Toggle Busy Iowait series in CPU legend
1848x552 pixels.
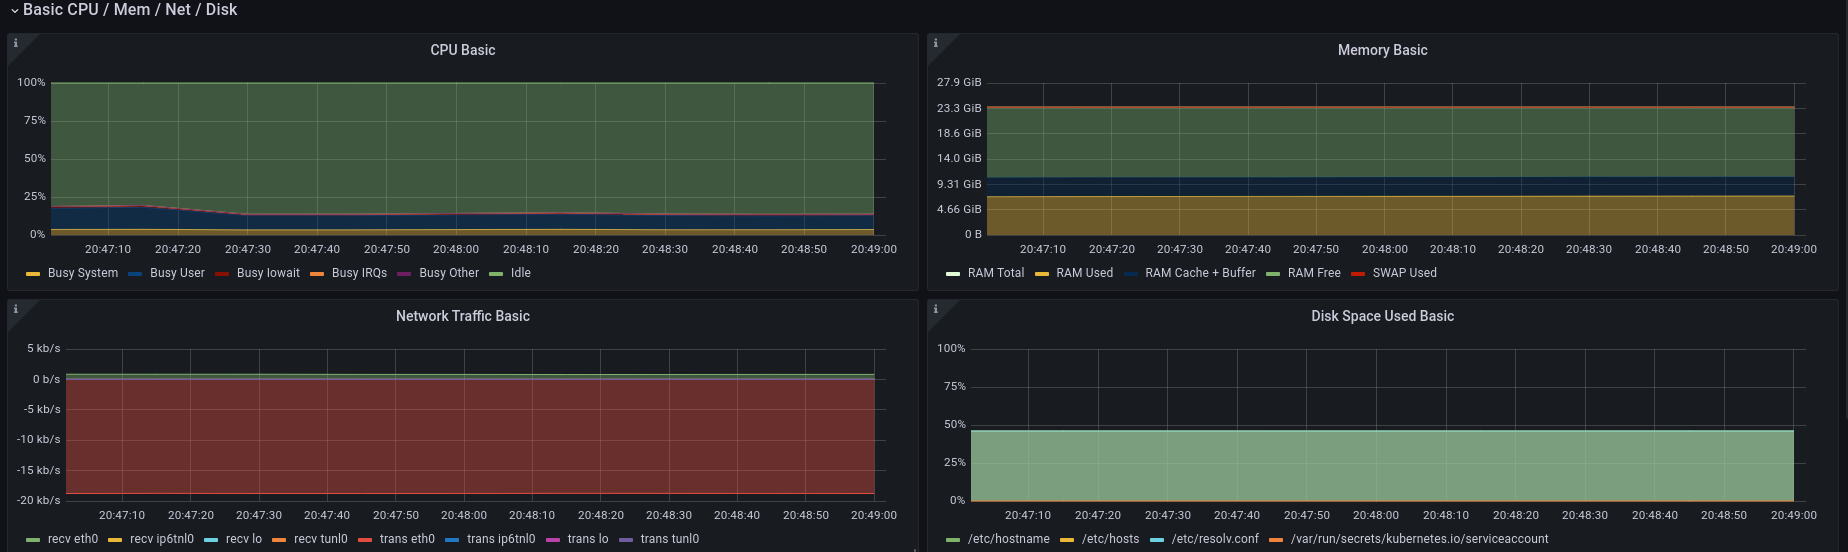click(x=268, y=273)
